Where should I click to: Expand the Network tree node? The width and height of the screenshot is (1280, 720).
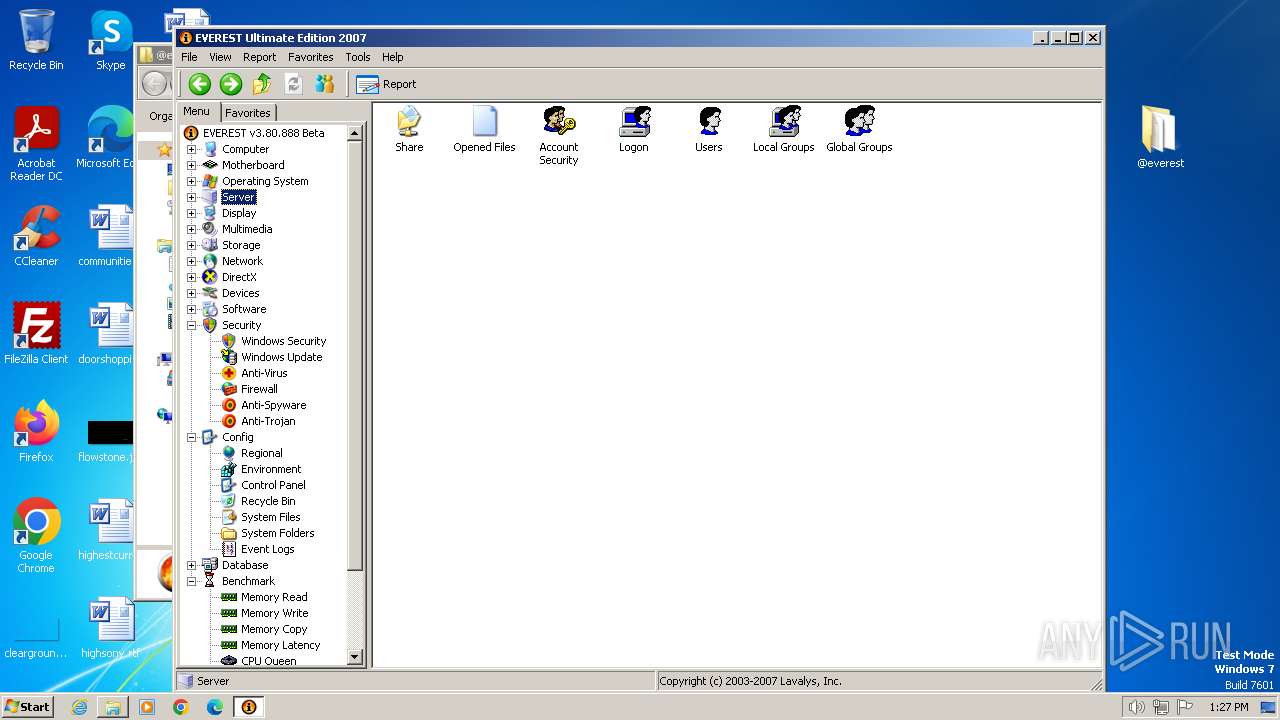[x=192, y=261]
